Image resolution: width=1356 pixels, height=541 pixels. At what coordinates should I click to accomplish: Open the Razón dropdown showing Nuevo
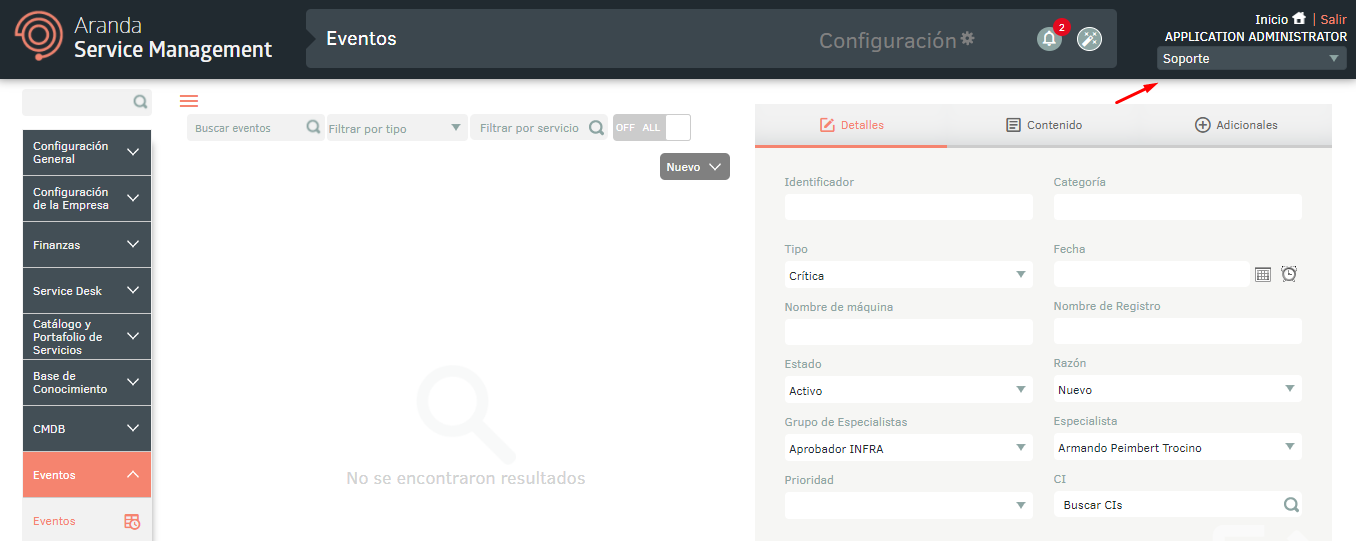[1177, 390]
